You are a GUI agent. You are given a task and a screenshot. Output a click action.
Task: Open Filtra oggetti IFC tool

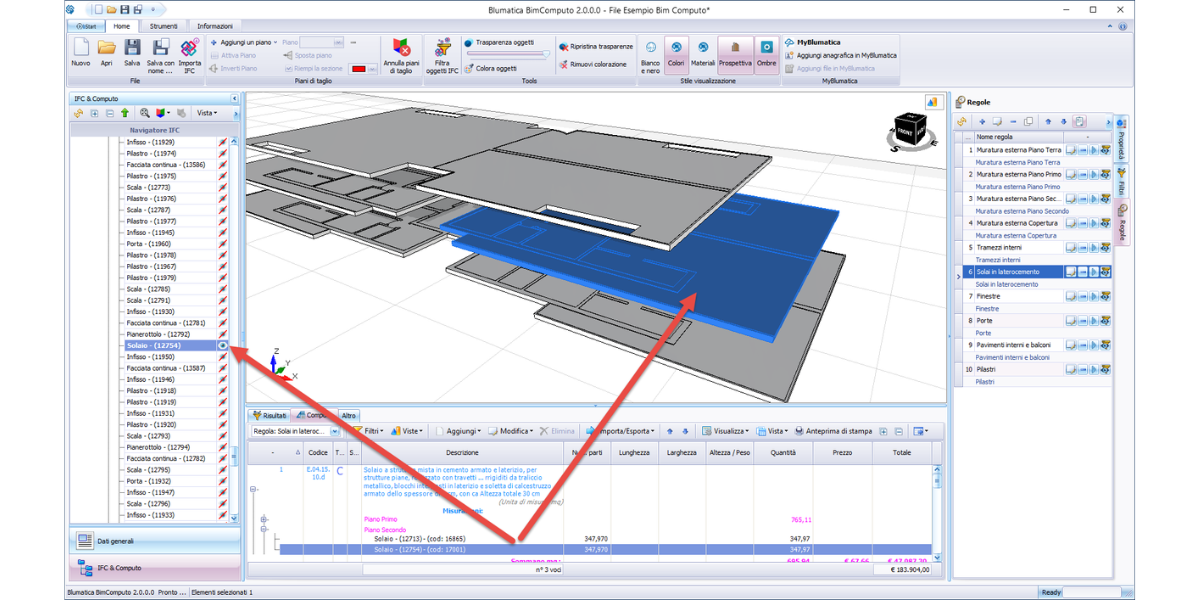click(x=441, y=48)
